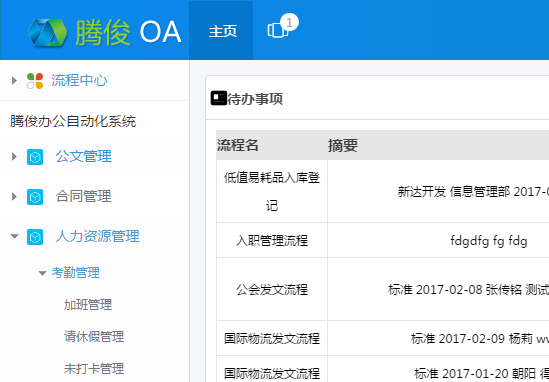549x382 pixels.
Task: Click the 腾俊 OA title text
Action: pyautogui.click(x=128, y=33)
